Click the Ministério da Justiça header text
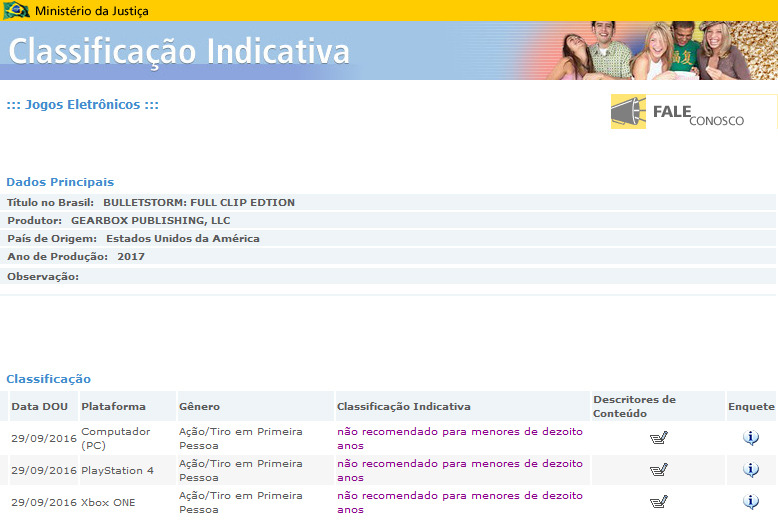Screen dimensions: 778x531 point(92,10)
